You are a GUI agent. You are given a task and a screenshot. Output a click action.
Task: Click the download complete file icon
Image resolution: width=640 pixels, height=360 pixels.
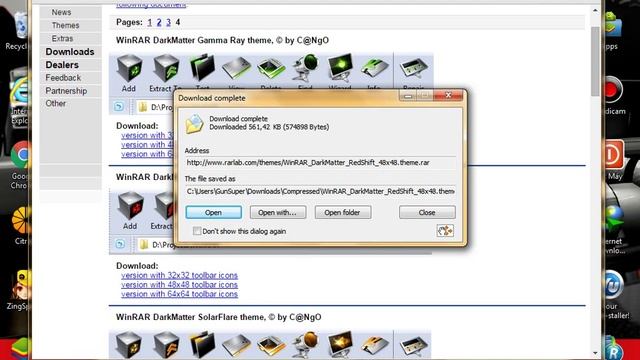point(194,124)
